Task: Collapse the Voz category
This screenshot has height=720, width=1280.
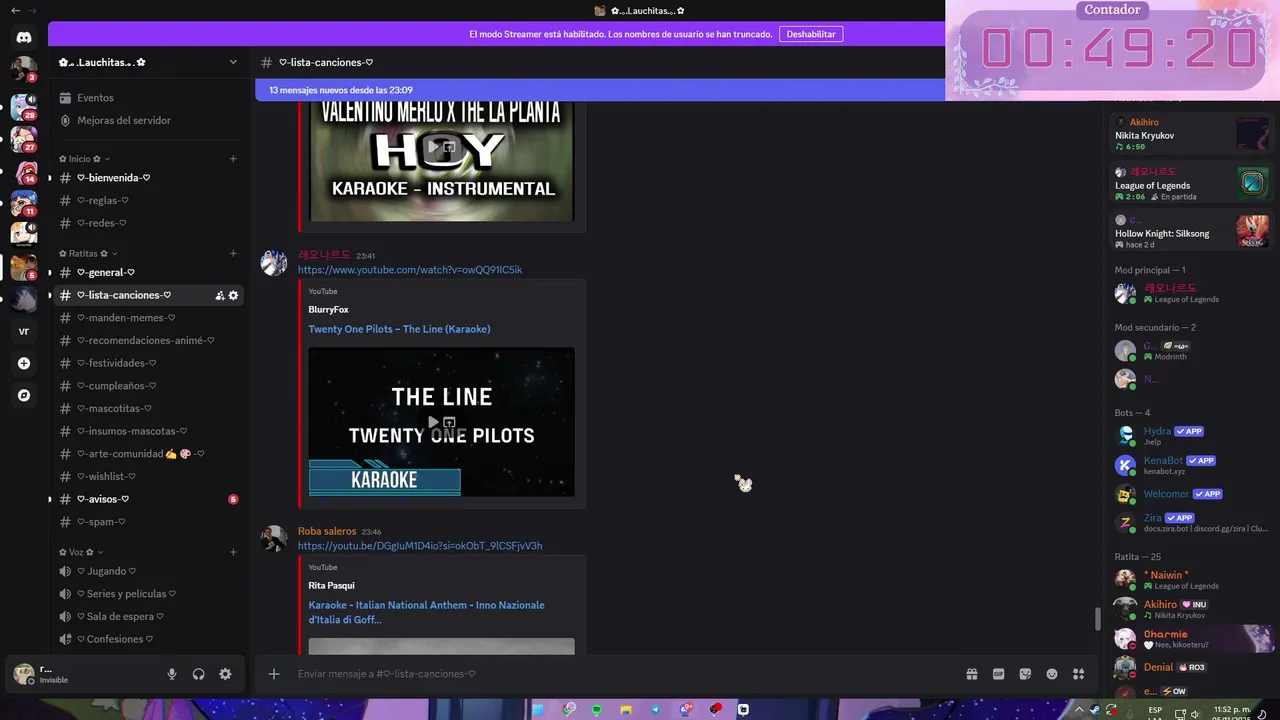Action: click(x=81, y=552)
